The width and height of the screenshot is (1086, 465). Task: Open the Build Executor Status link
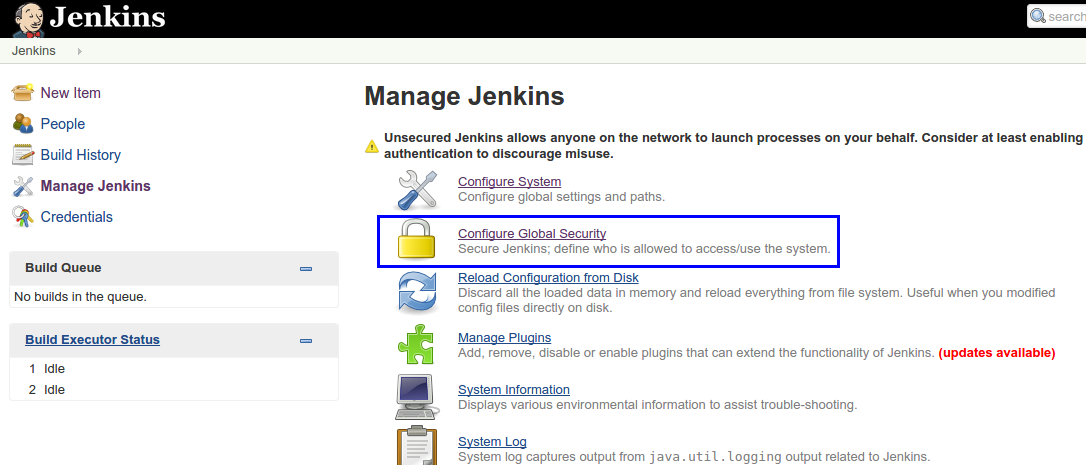click(93, 340)
